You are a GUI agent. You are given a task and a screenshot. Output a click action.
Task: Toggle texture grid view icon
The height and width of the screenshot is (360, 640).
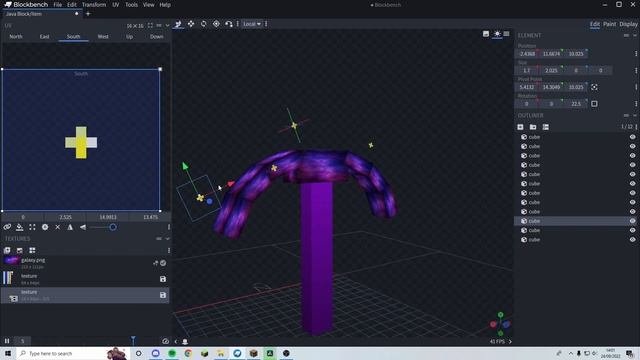click(32, 250)
